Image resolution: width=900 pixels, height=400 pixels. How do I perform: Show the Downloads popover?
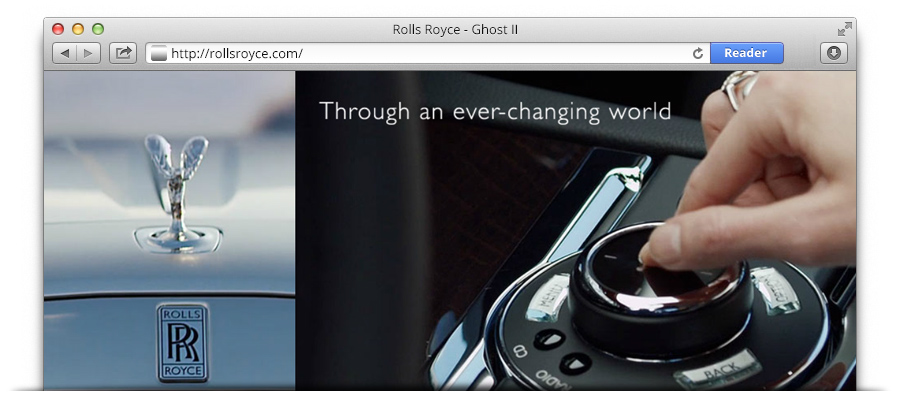point(833,53)
